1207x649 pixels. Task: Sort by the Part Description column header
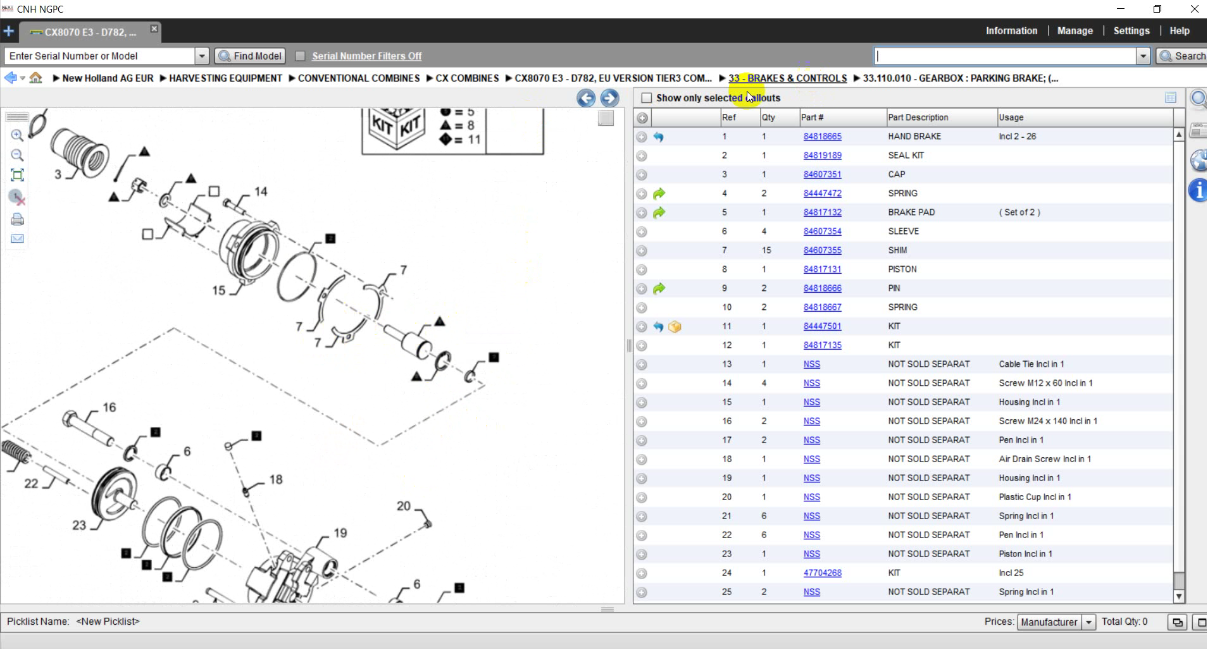click(940, 118)
